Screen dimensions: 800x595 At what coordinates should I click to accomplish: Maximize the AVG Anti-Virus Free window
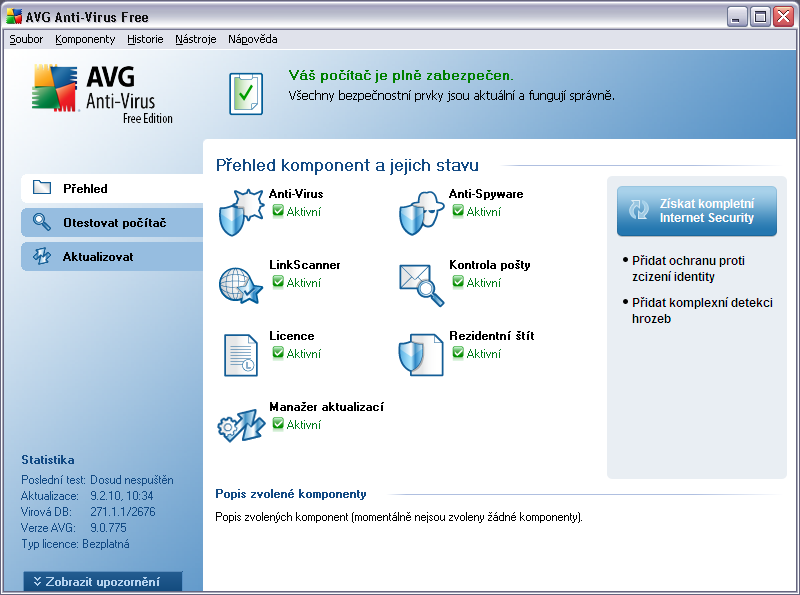[x=760, y=17]
